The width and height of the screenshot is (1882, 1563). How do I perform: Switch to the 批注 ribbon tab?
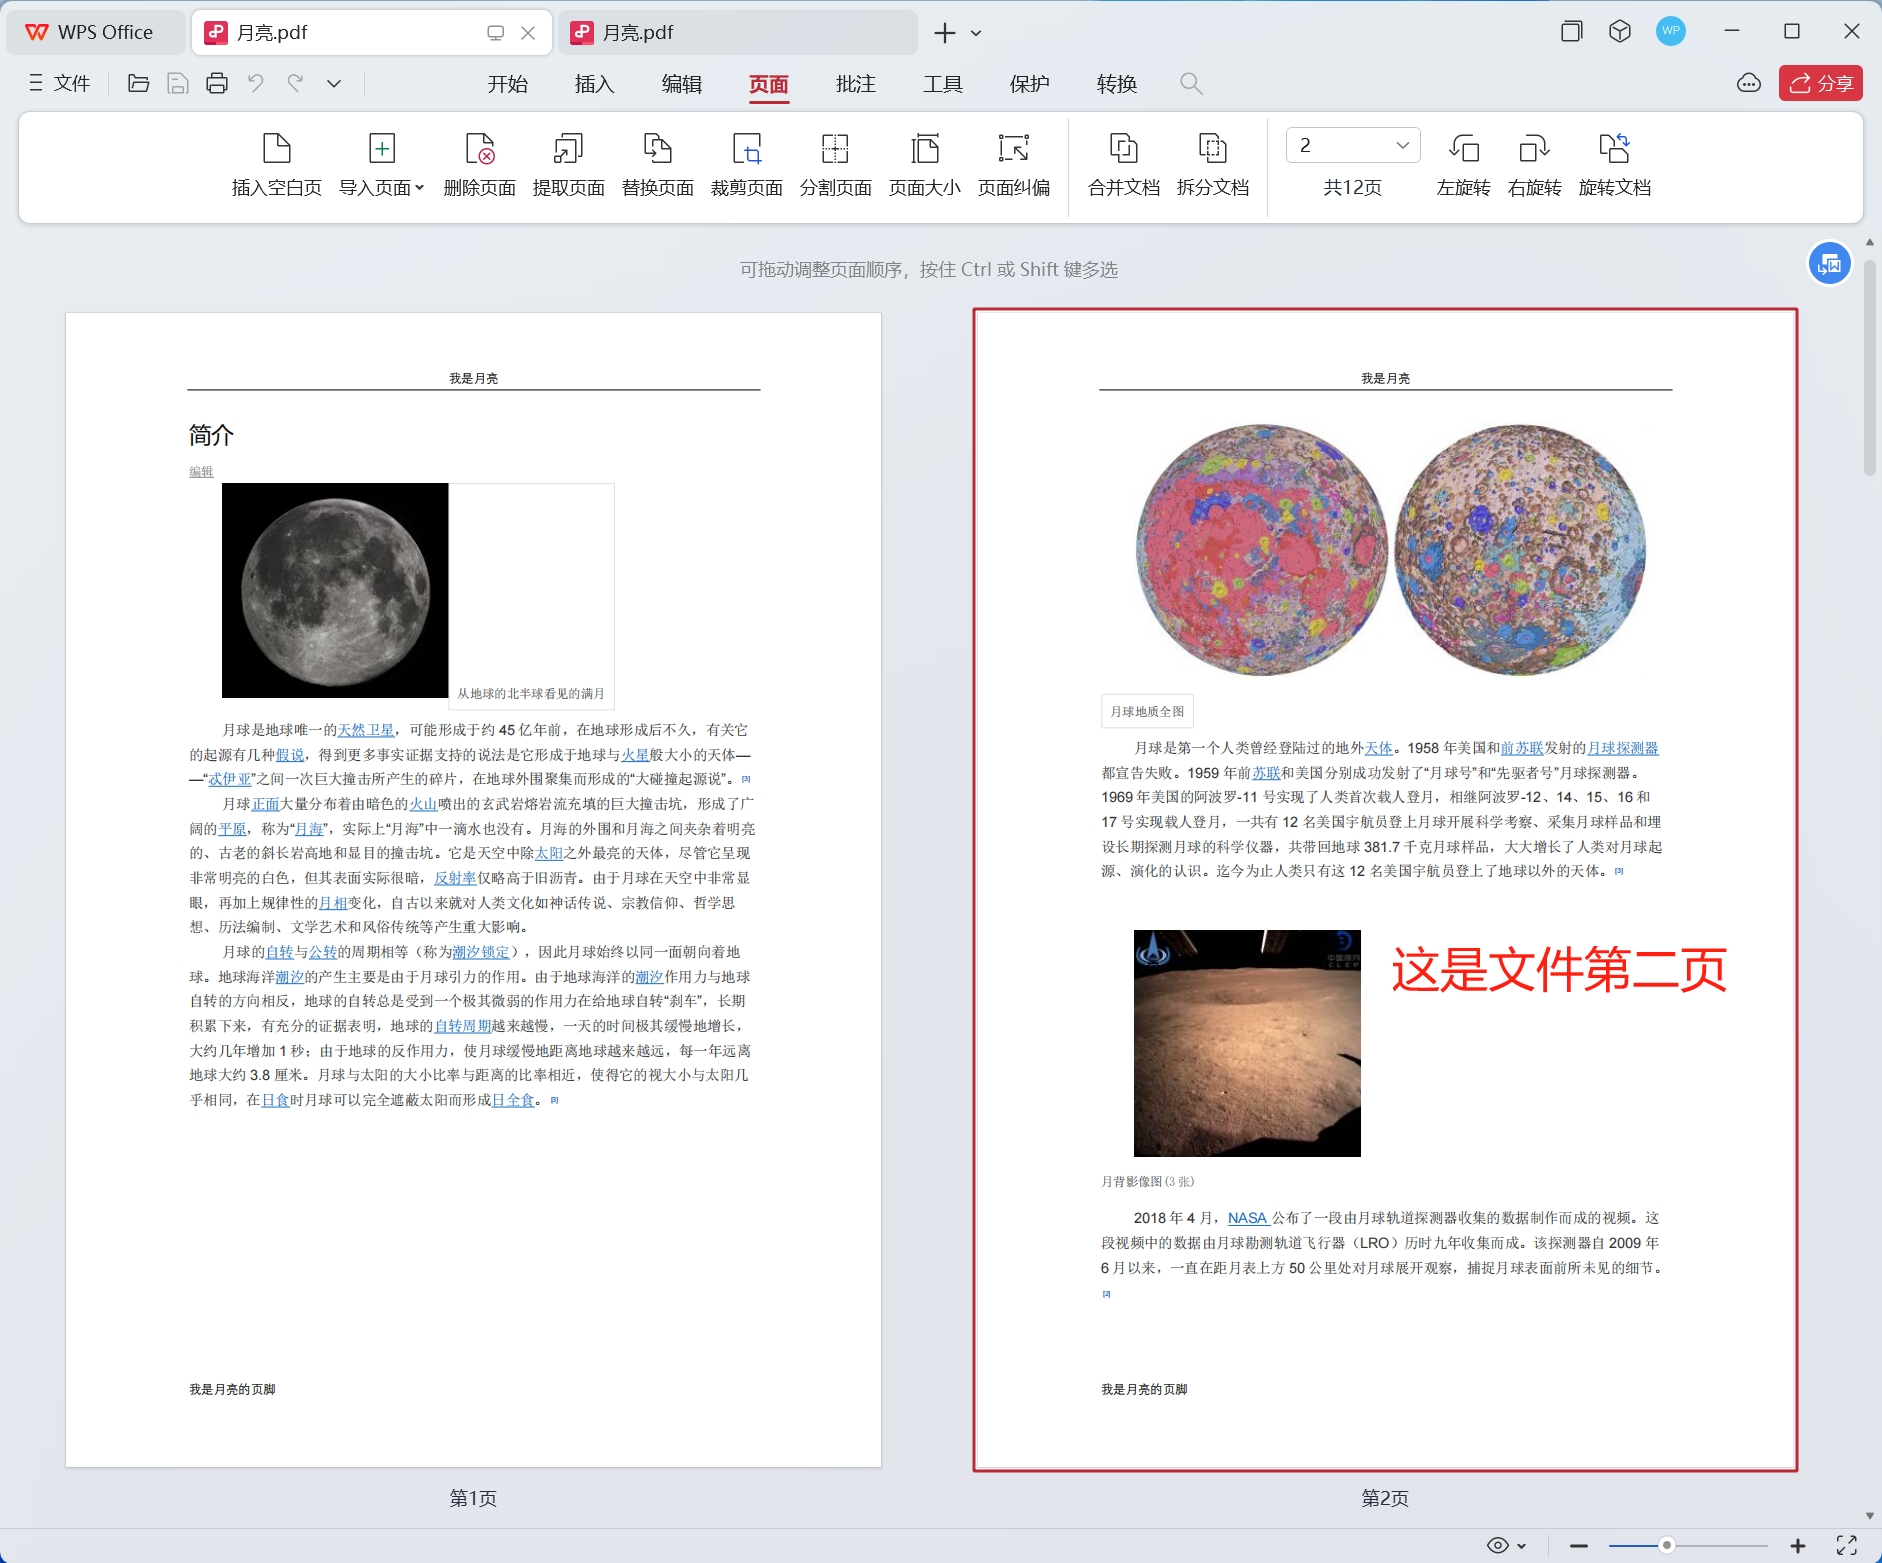pyautogui.click(x=855, y=84)
